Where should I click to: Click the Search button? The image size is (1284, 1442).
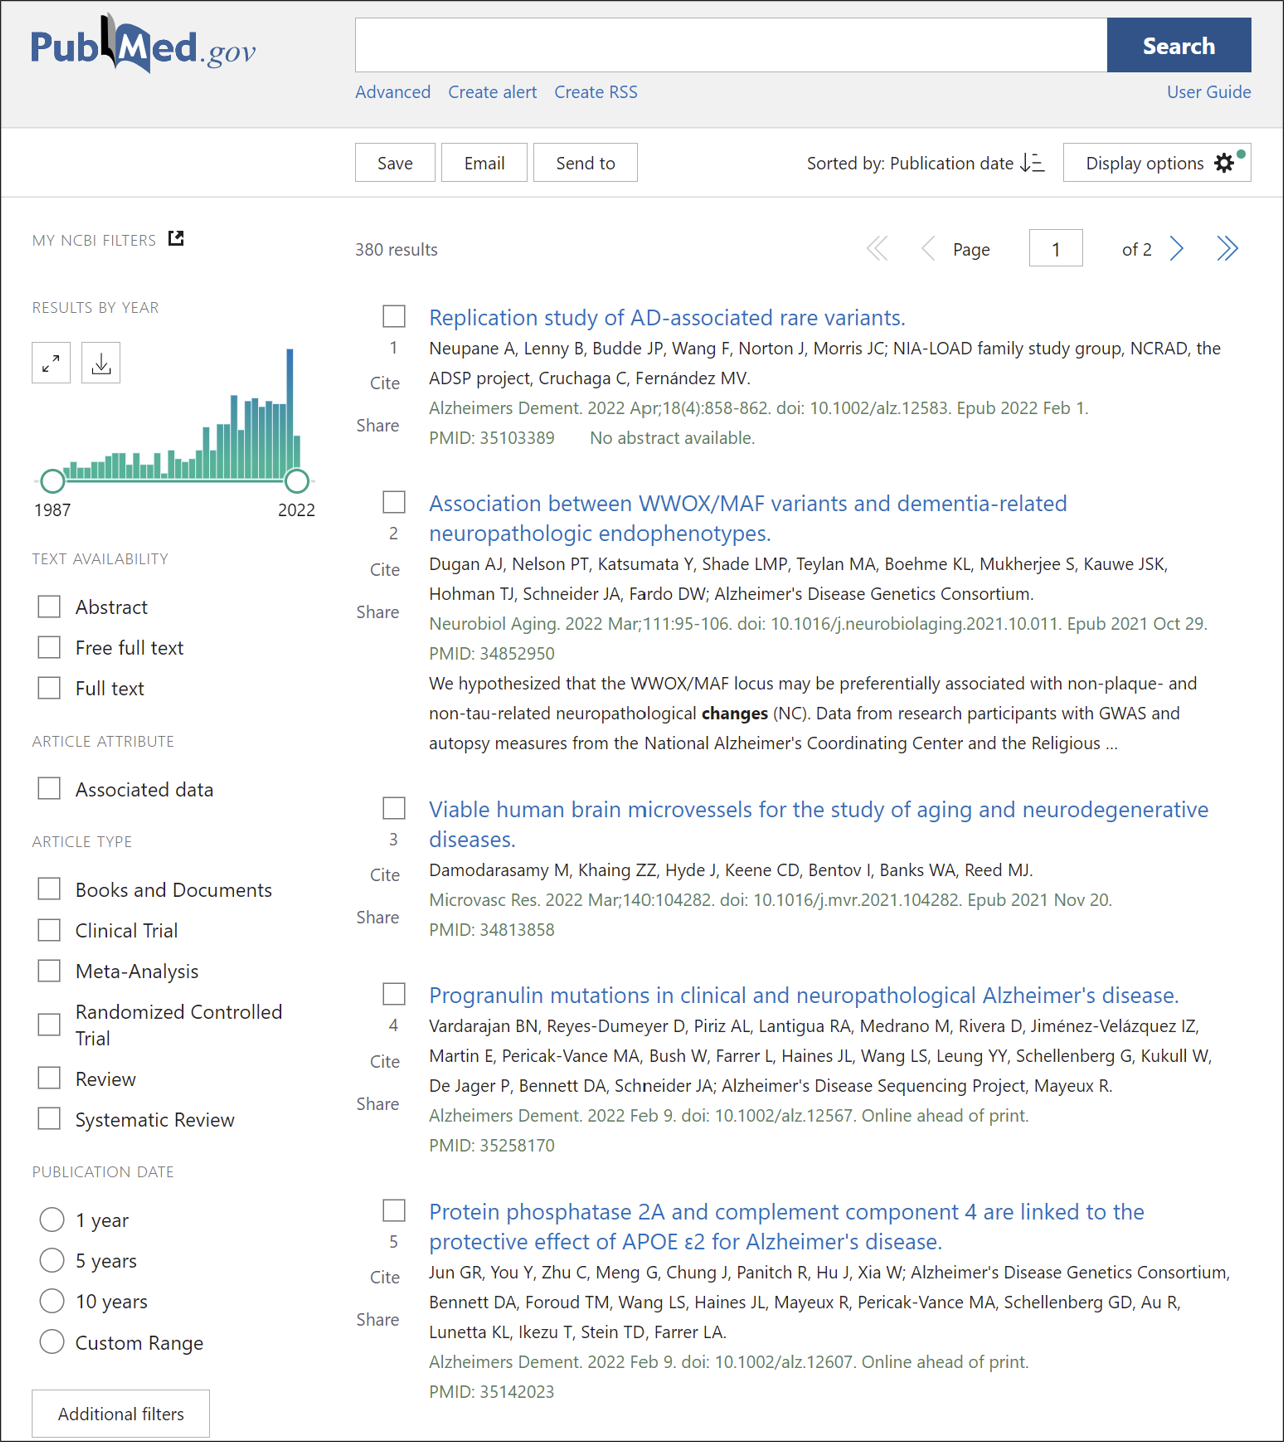(x=1179, y=45)
